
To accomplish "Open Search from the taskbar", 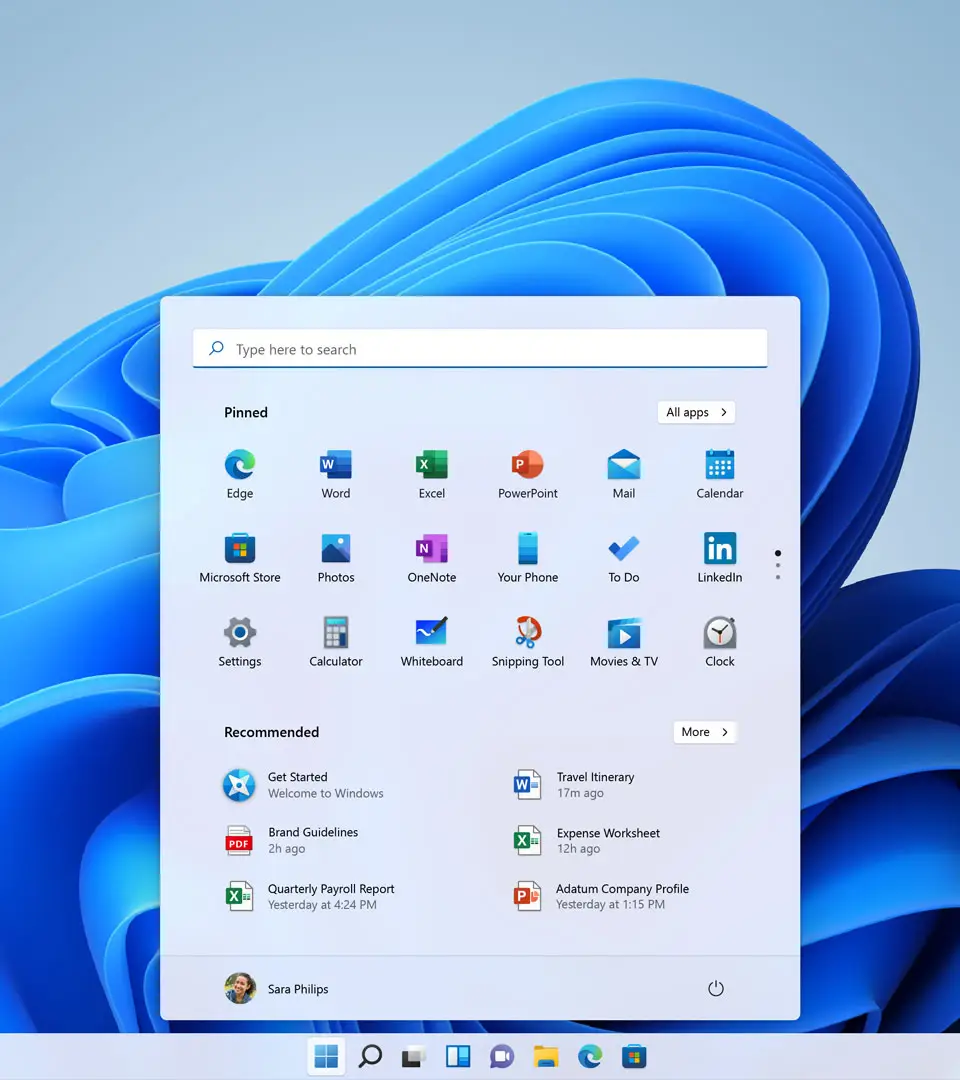I will click(x=370, y=1056).
